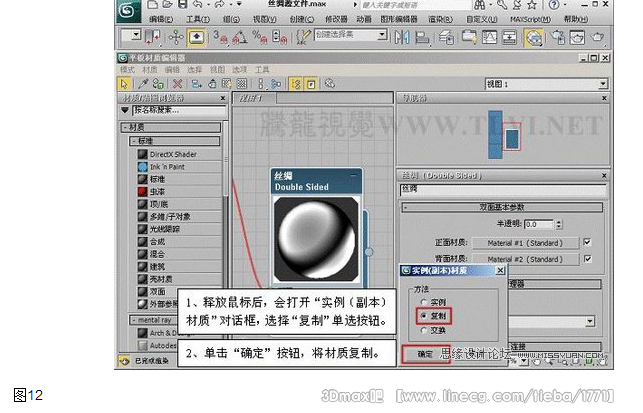Image resolution: width=643 pixels, height=413 pixels.
Task: Click the Open file folder icon
Action: click(x=167, y=5)
